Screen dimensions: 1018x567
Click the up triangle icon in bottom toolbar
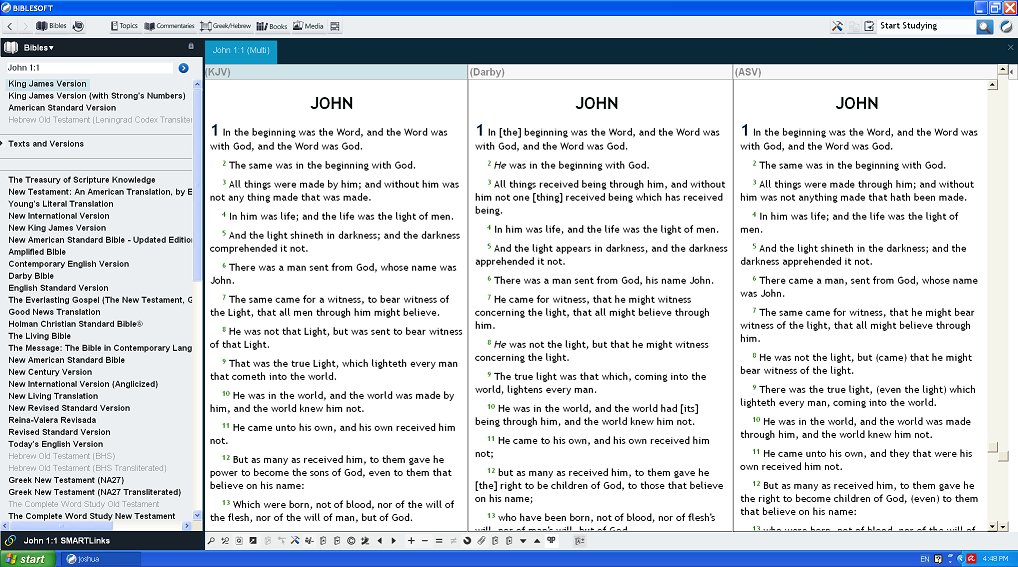[x=537, y=541]
